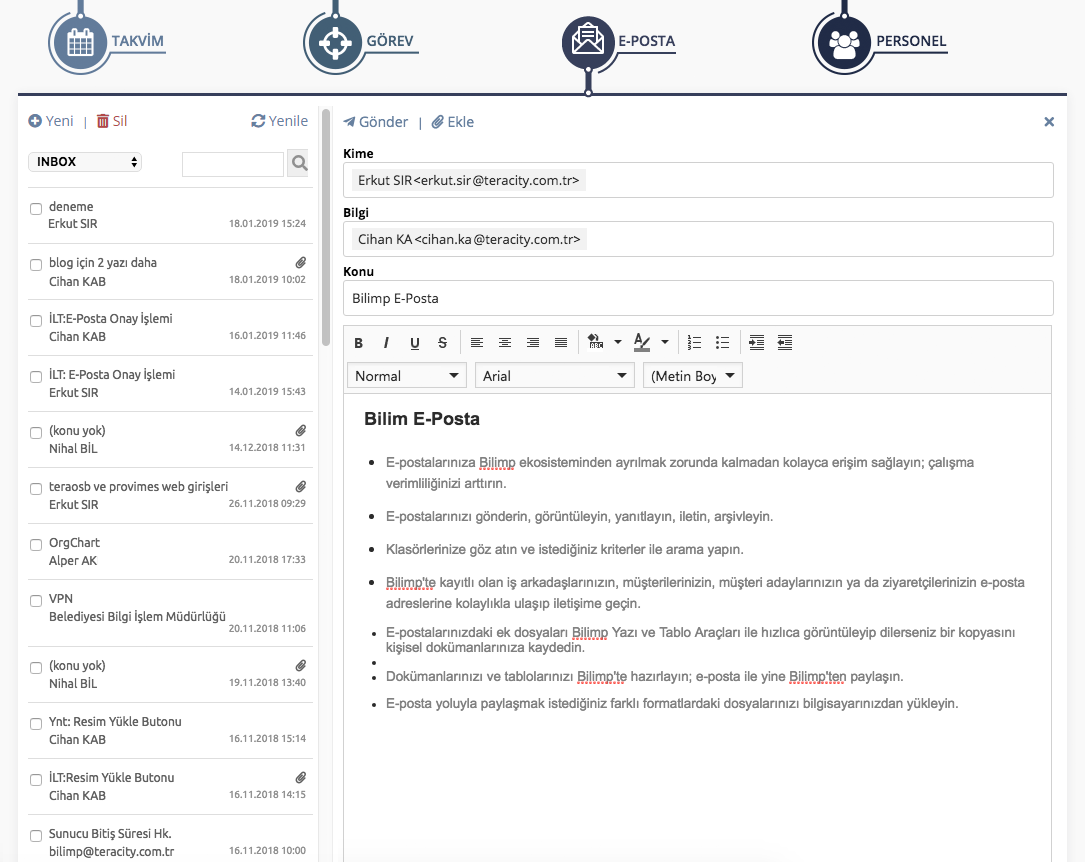
Task: Click Yenile to refresh the inbox
Action: pyautogui.click(x=279, y=121)
